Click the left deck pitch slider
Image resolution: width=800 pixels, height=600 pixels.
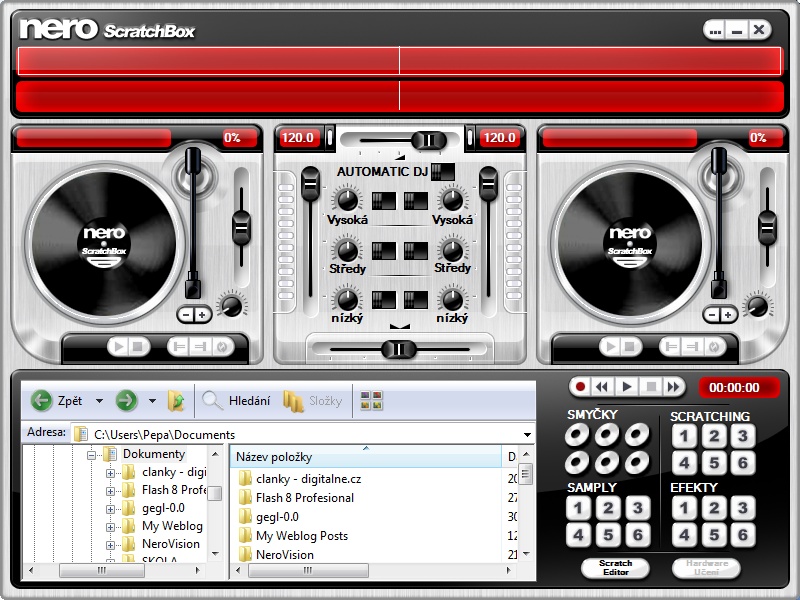(x=241, y=228)
